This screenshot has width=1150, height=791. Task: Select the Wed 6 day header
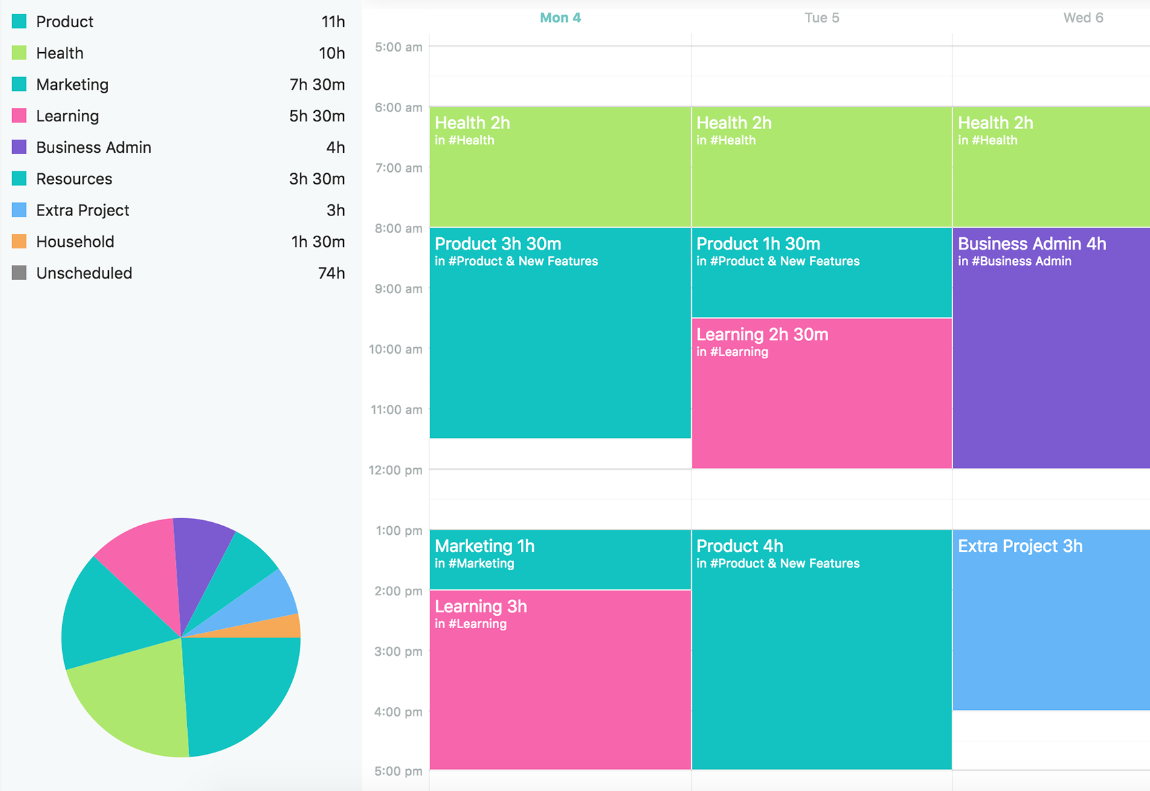pyautogui.click(x=1083, y=18)
